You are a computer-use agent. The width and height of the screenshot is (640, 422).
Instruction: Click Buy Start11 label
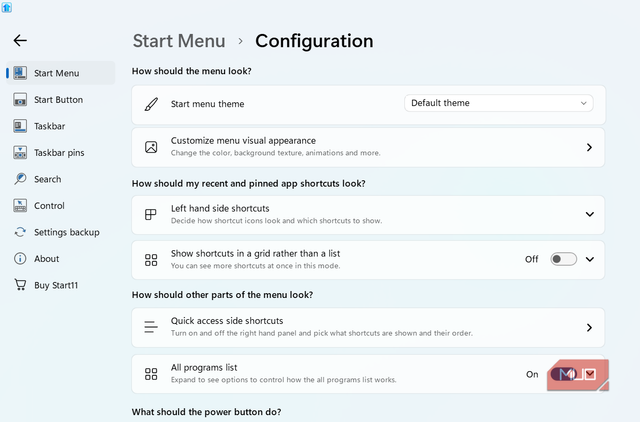pos(56,285)
